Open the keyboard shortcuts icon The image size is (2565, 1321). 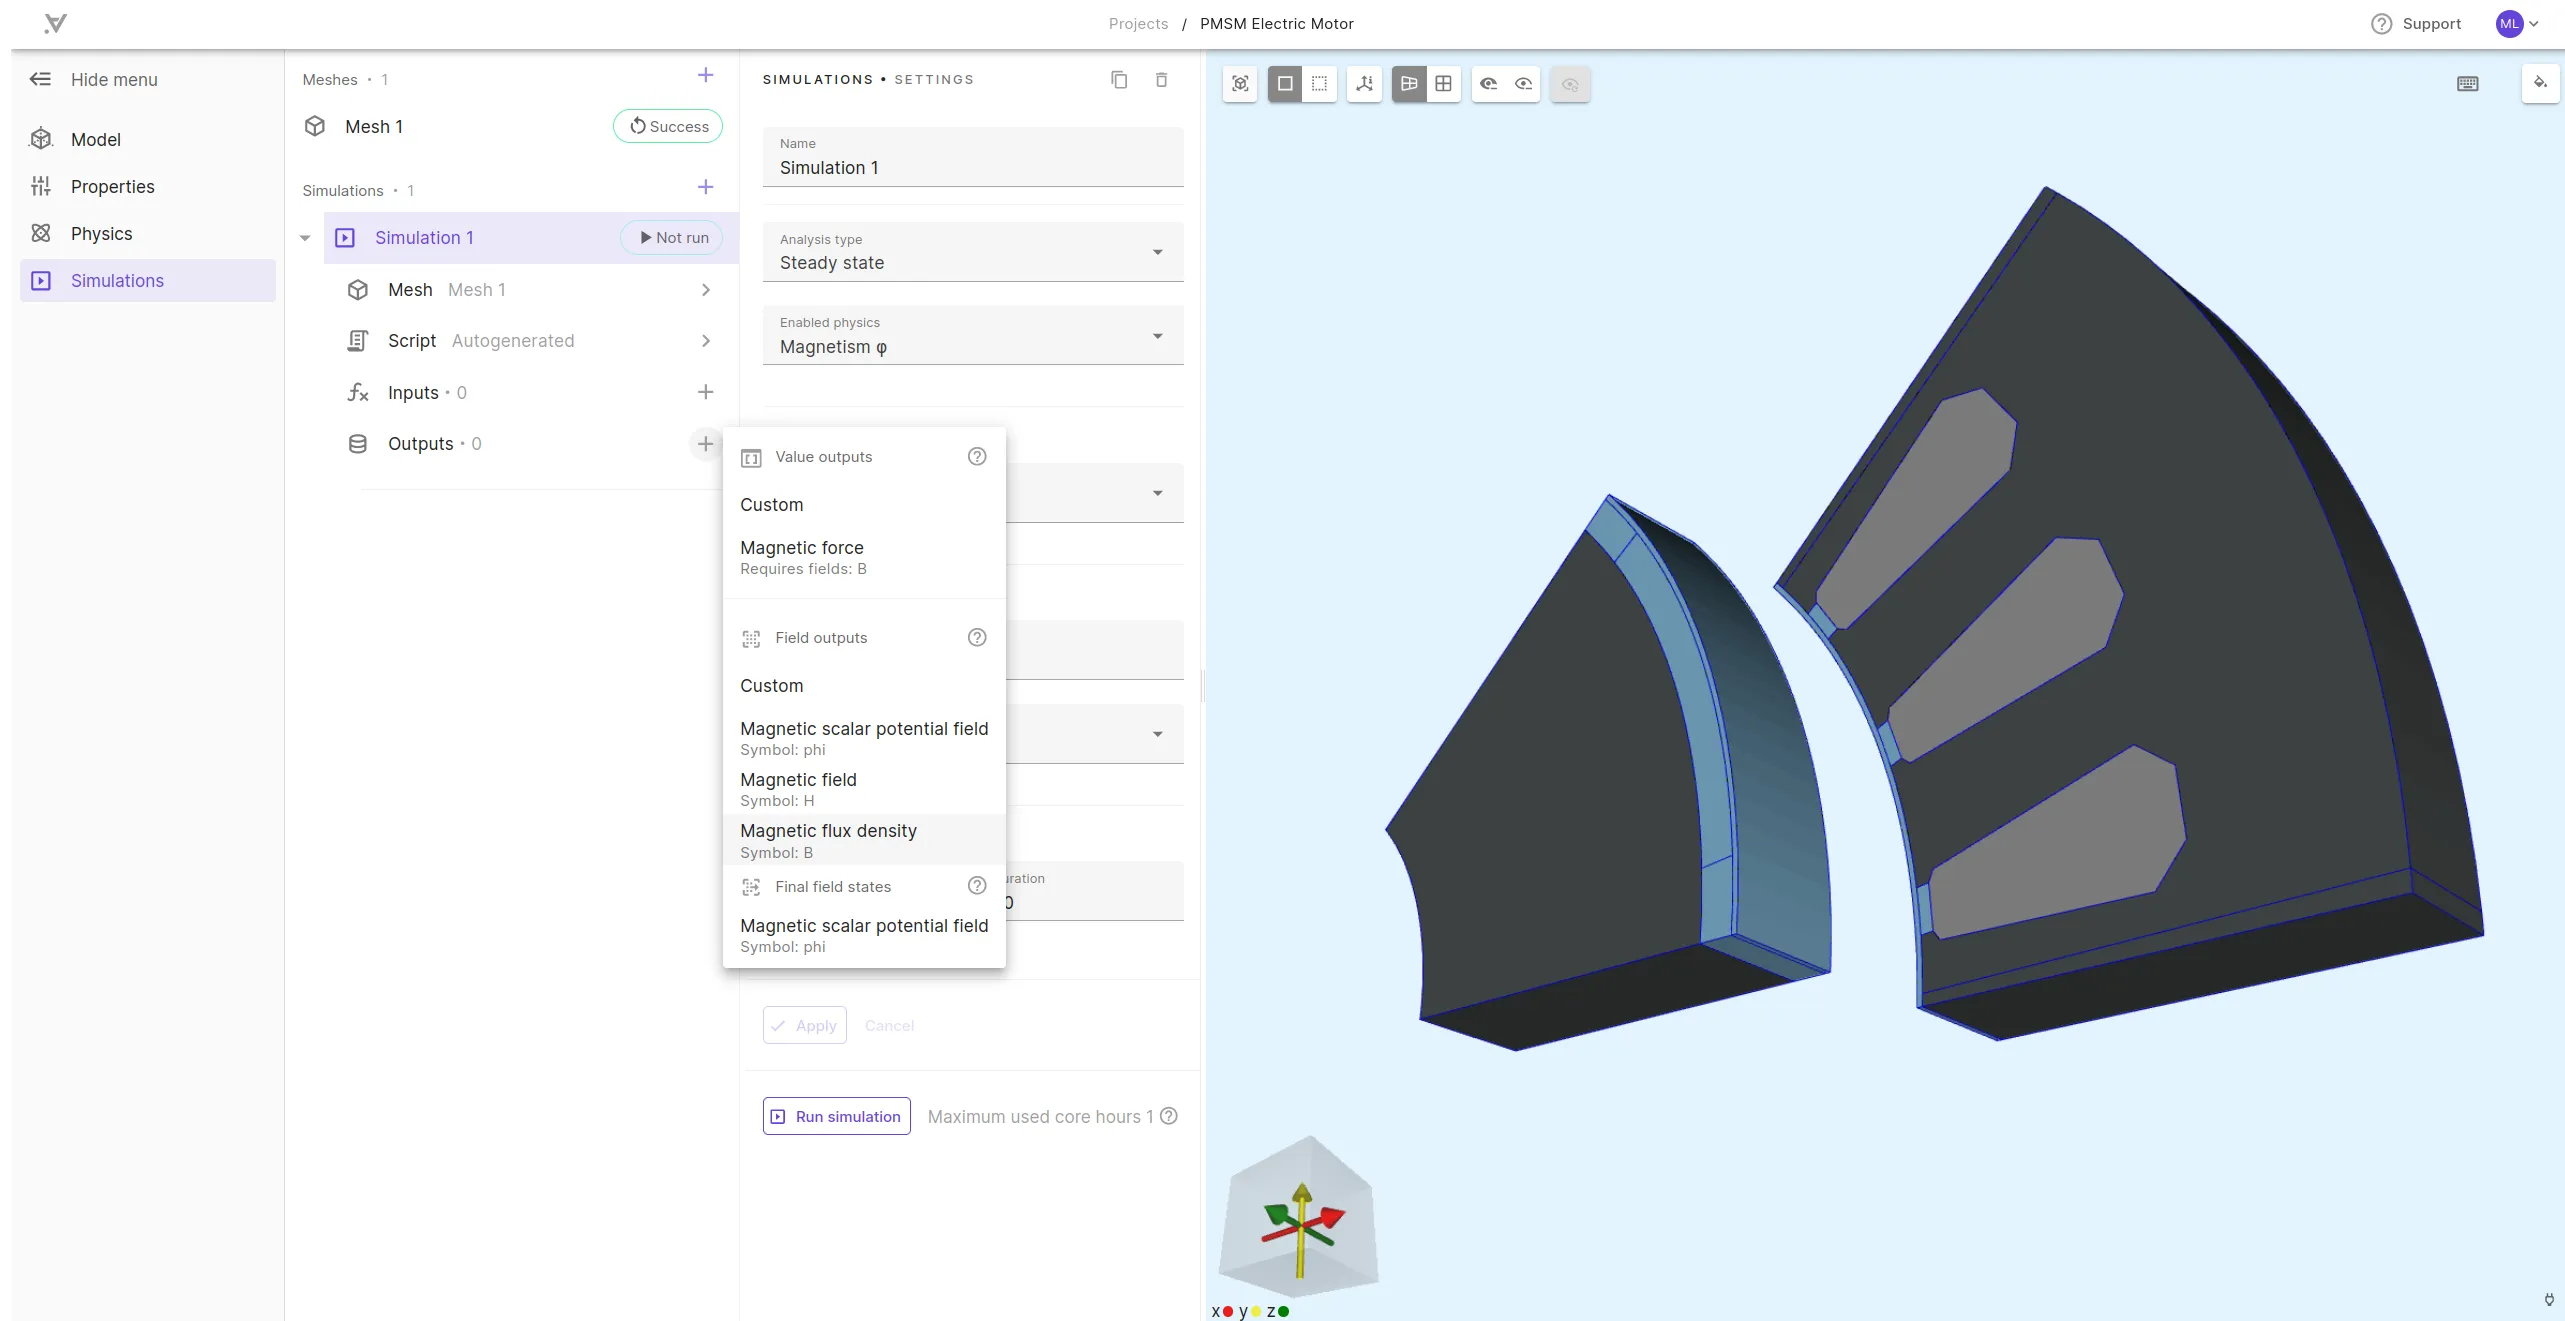click(2468, 84)
